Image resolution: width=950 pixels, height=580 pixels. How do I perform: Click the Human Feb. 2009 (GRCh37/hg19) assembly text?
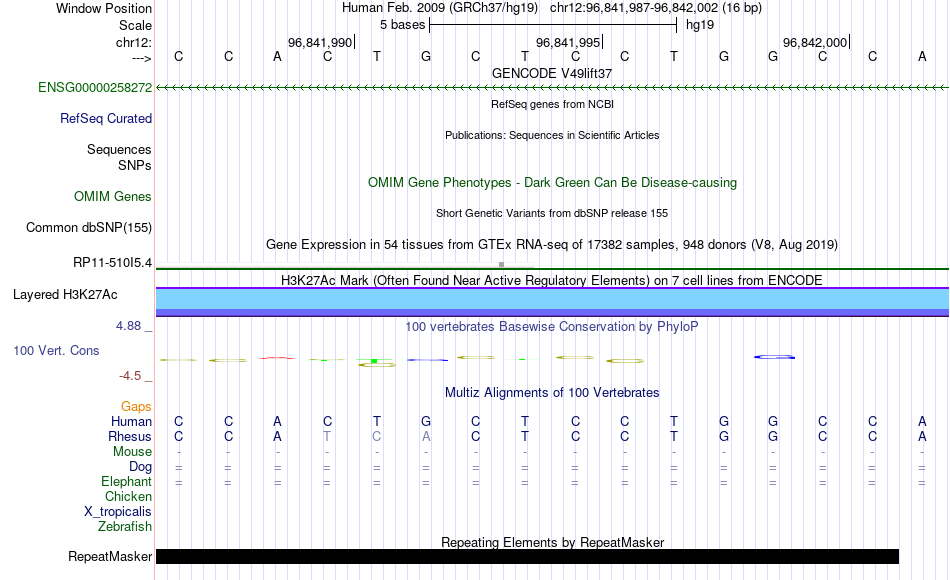point(440,8)
